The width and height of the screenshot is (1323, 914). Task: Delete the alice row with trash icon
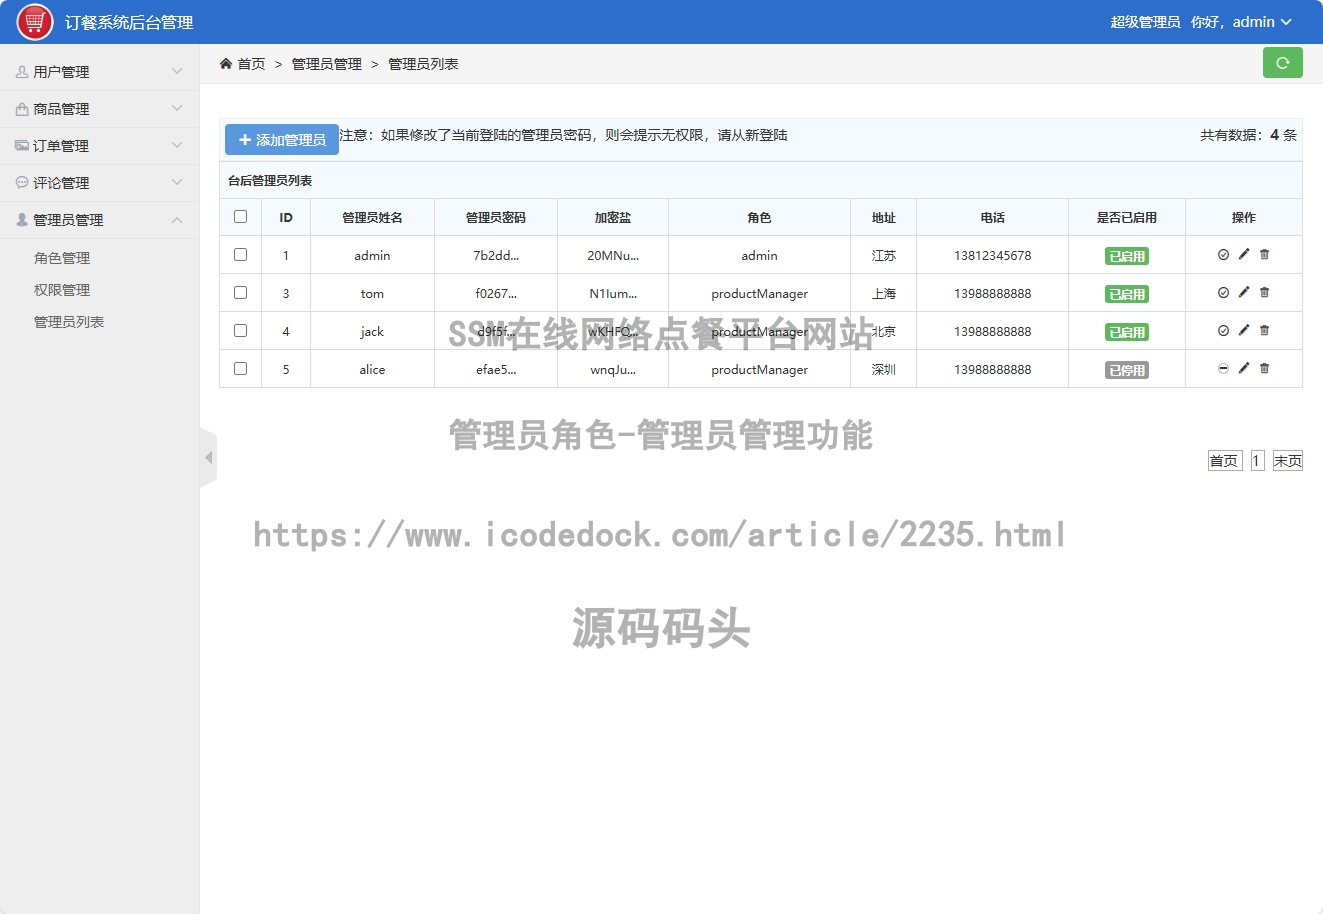1264,368
